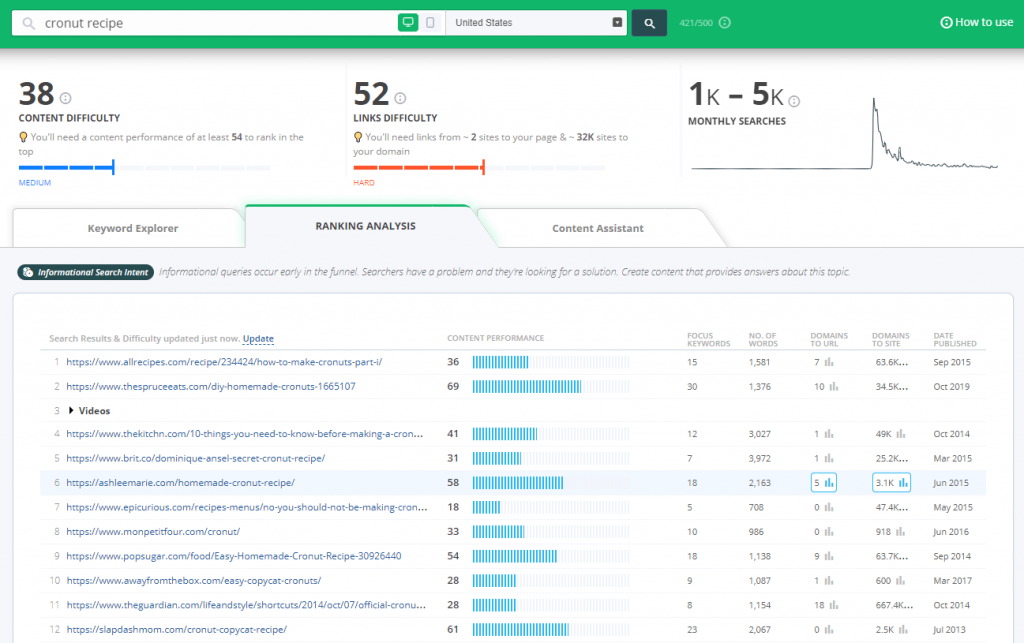The height and width of the screenshot is (643, 1024).
Task: Click Domains to Site chart icon for monpetitfour.com
Action: tap(901, 531)
